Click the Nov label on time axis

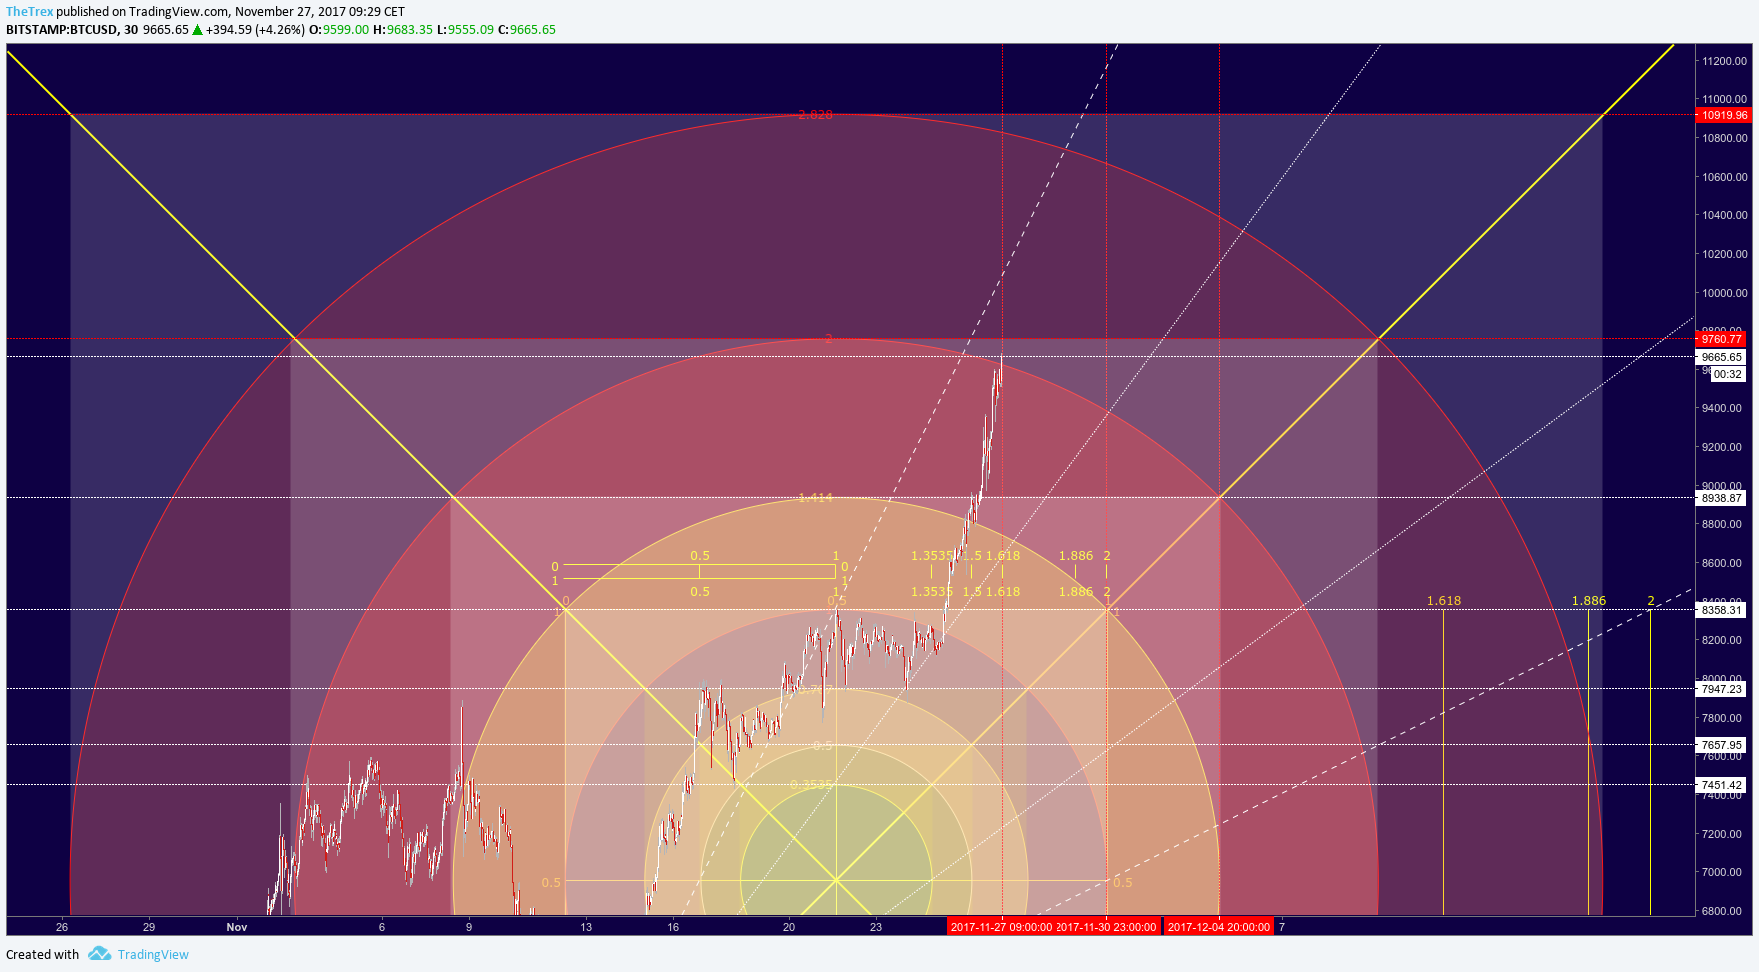(x=237, y=927)
